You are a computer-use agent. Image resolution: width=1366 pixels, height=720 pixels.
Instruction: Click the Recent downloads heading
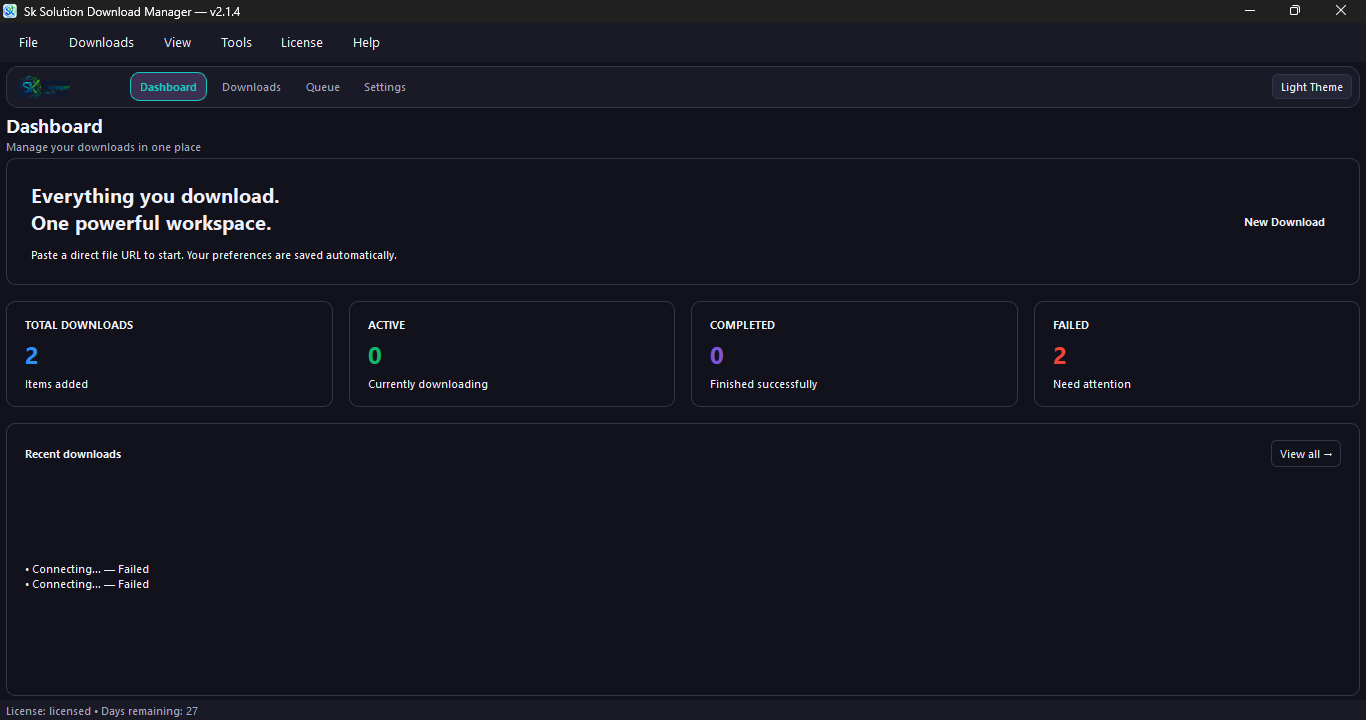73,454
